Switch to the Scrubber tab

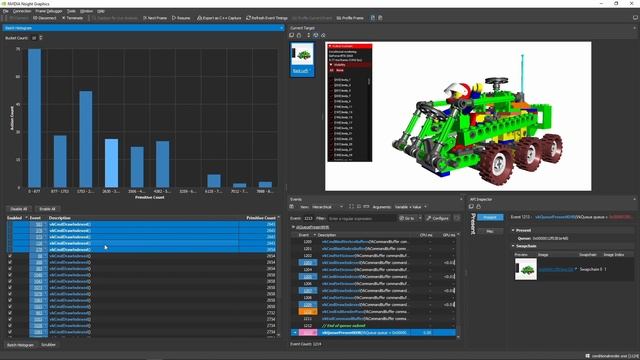tap(48, 345)
